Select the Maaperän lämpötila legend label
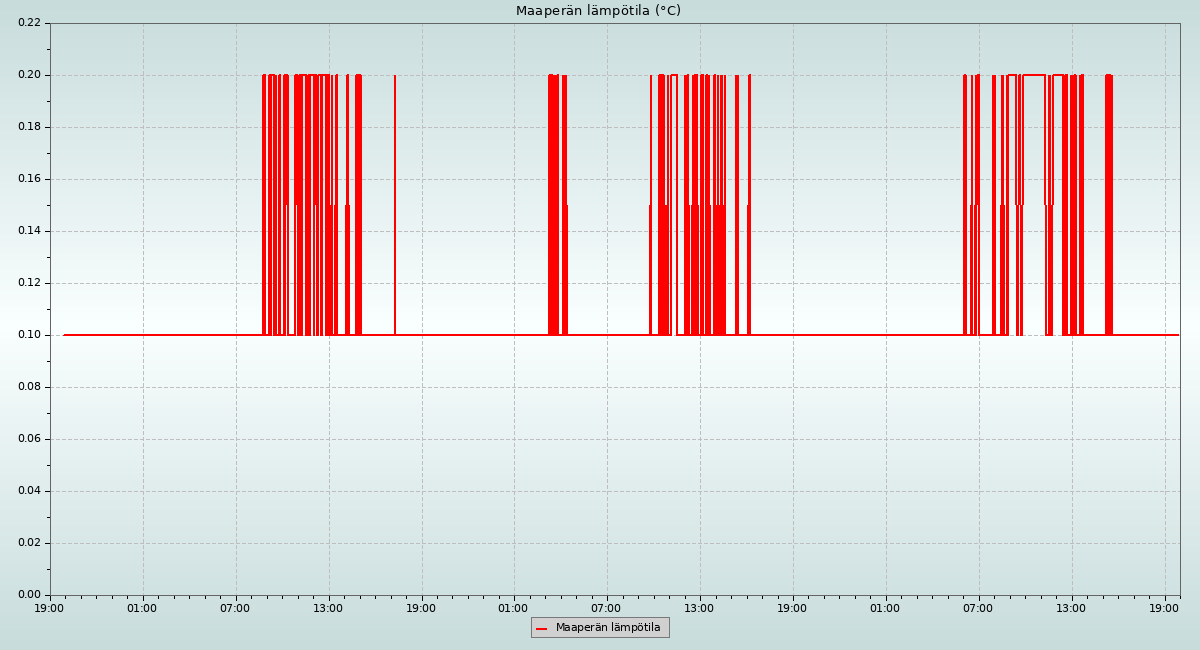This screenshot has height=650, width=1200. pos(608,628)
